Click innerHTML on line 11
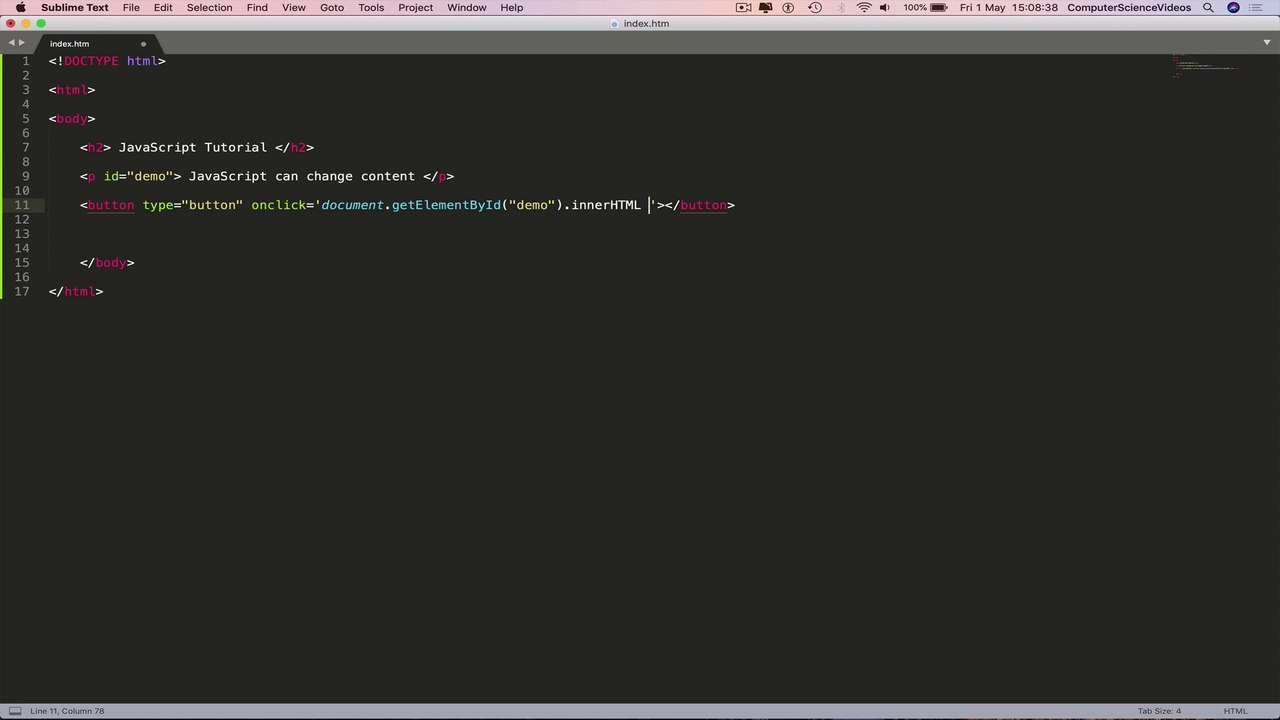1280x720 pixels. click(606, 205)
